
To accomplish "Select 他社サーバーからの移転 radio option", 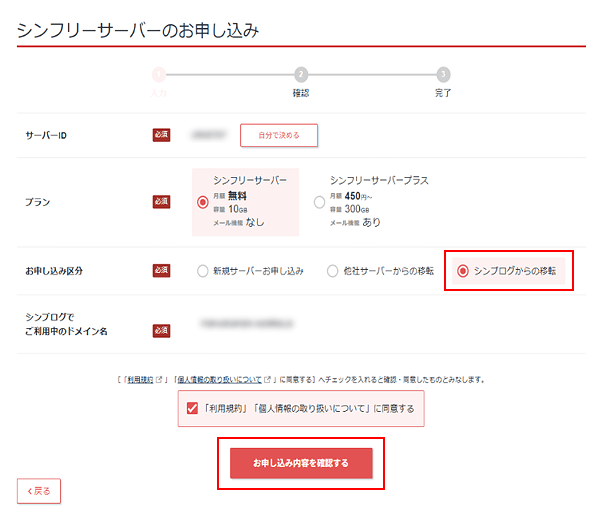I will pos(333,271).
